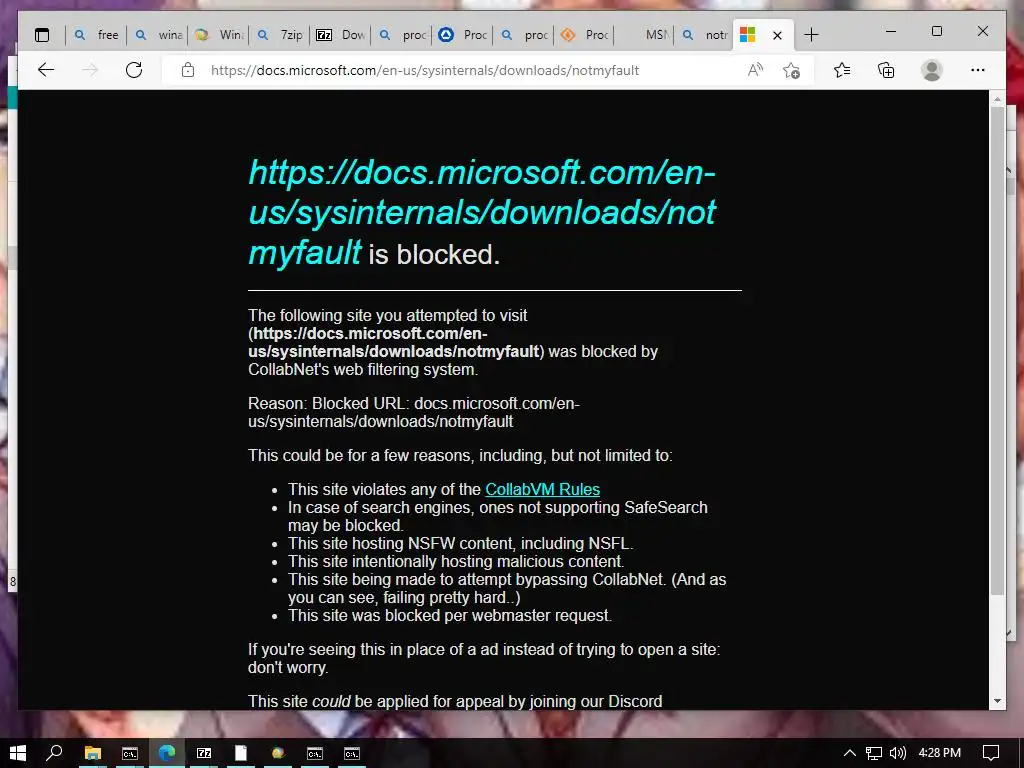
Task: Open Collections panel
Action: [x=886, y=70]
